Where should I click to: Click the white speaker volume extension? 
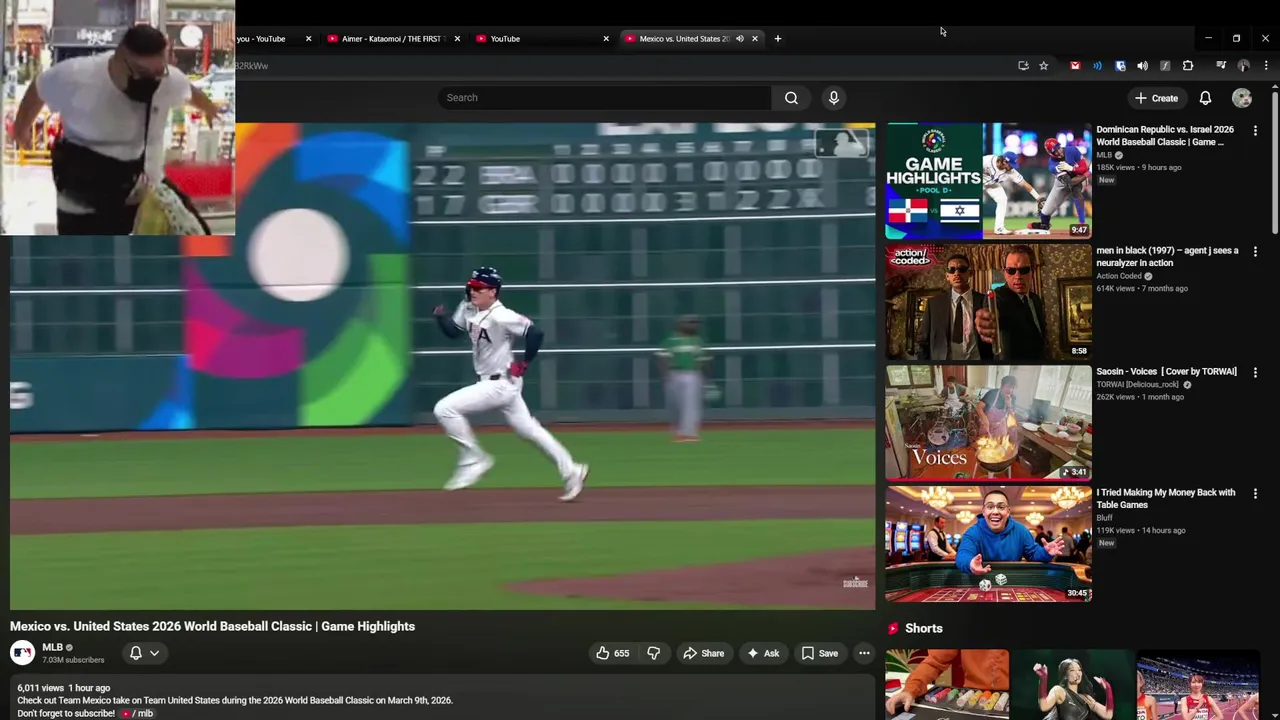pyautogui.click(x=1142, y=66)
